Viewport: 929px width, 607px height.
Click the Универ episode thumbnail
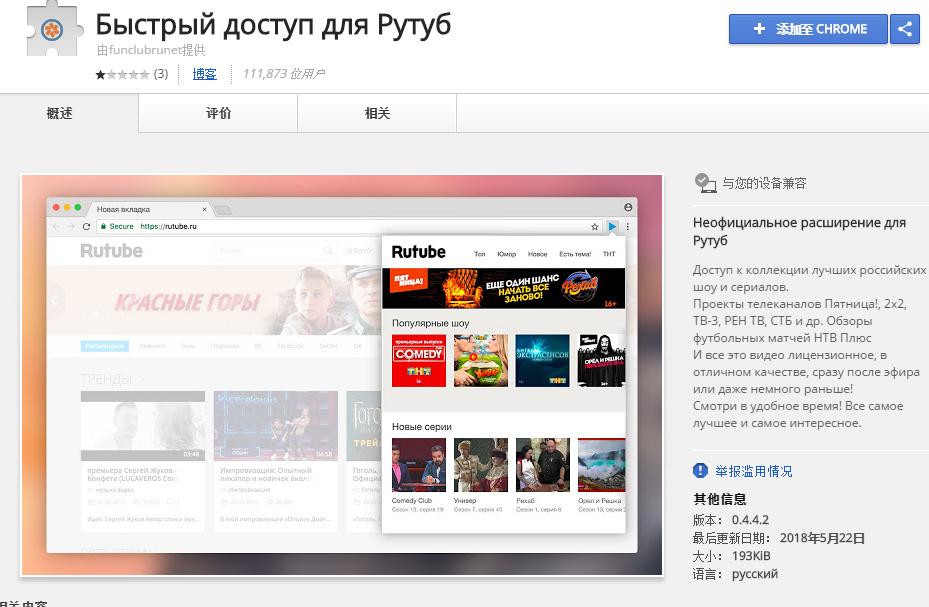coord(480,465)
